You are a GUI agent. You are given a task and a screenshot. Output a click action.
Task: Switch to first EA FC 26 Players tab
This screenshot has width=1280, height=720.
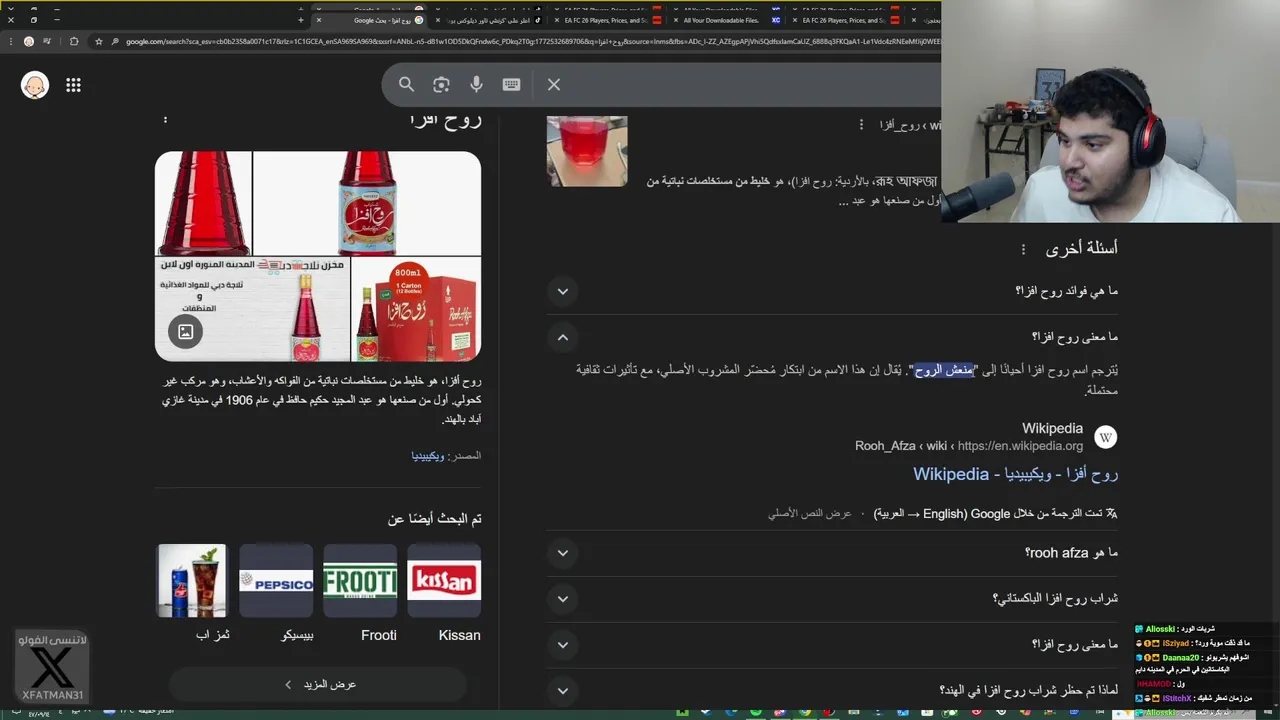tap(606, 20)
